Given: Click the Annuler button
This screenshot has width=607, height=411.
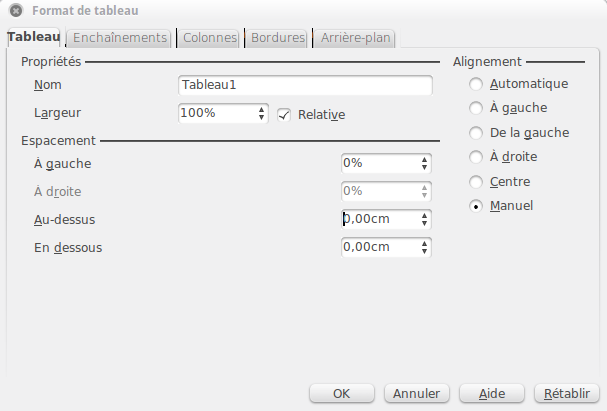Looking at the screenshot, I should click(417, 394).
